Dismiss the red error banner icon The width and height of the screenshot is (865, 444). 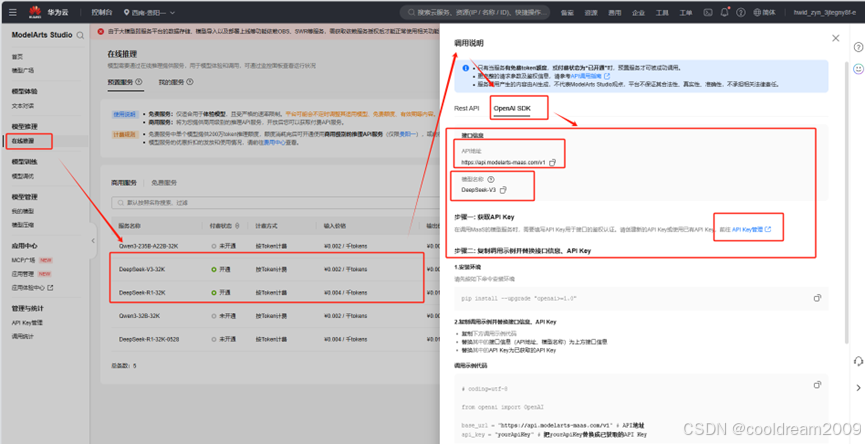101,31
